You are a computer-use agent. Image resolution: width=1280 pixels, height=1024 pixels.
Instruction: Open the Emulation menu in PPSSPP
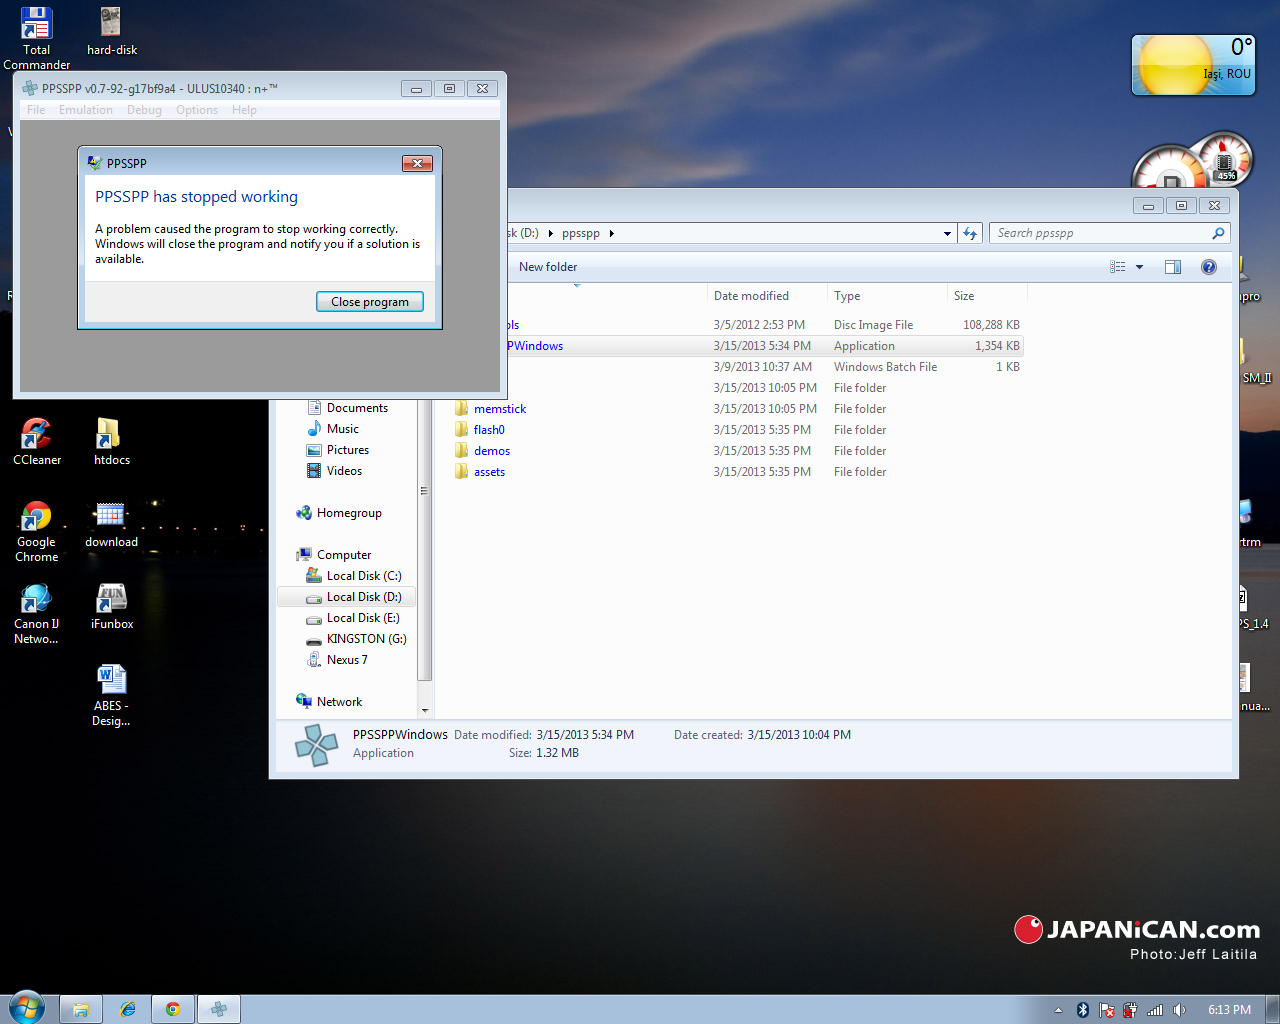86,110
